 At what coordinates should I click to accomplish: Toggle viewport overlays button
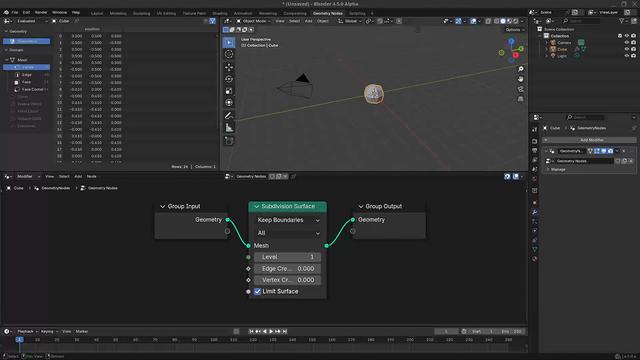coord(473,21)
